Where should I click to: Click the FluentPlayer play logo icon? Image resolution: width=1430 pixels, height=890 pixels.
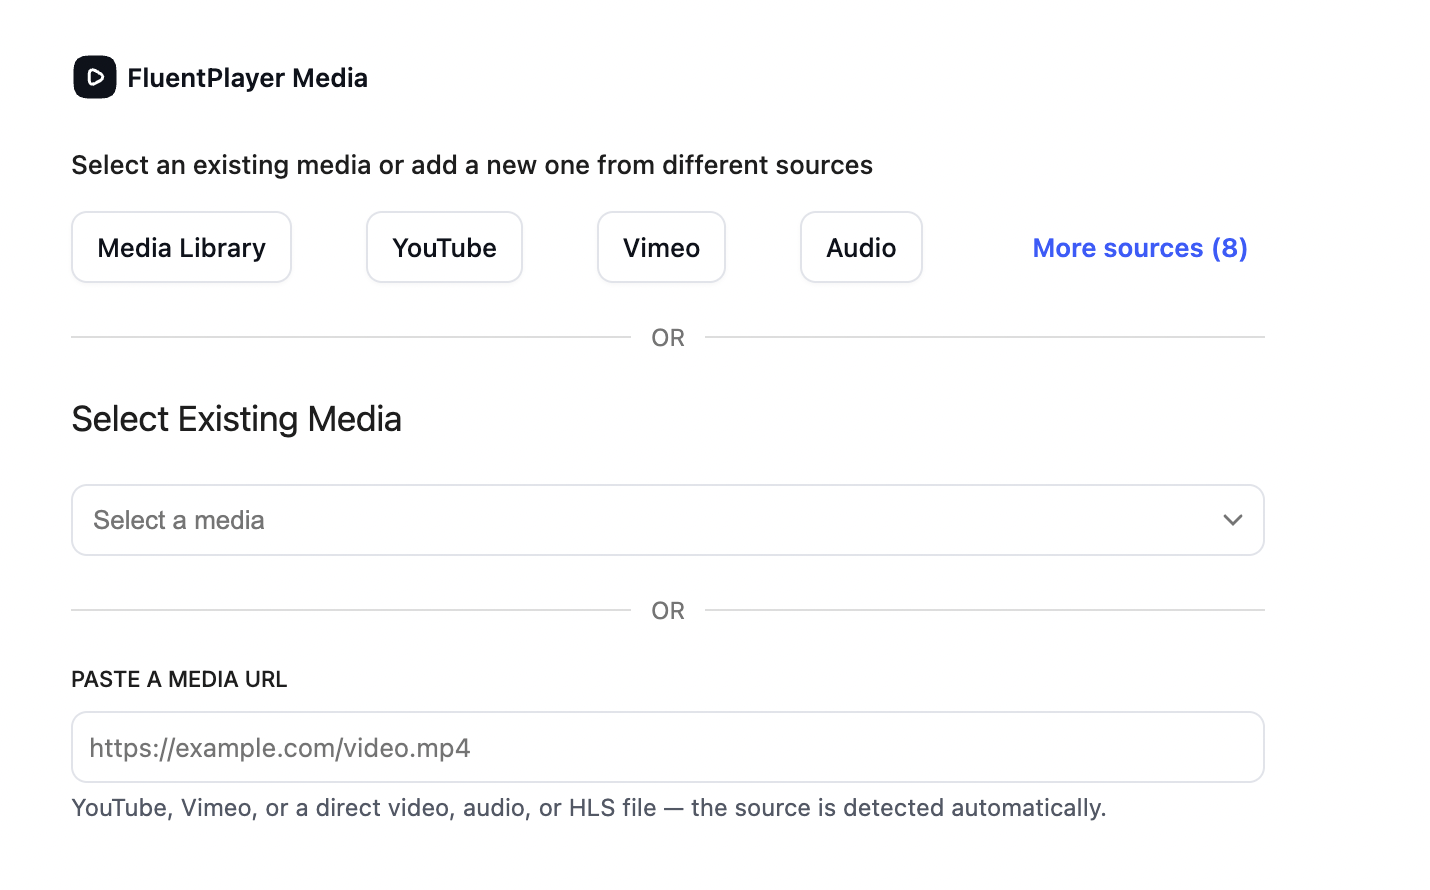[x=95, y=77]
